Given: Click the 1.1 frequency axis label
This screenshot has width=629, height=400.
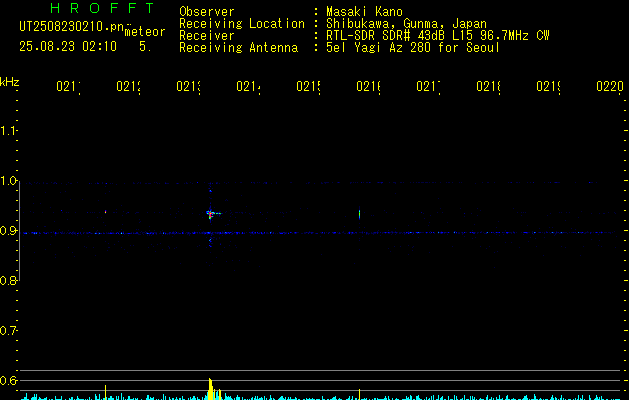Looking at the screenshot, I should coord(8,131).
